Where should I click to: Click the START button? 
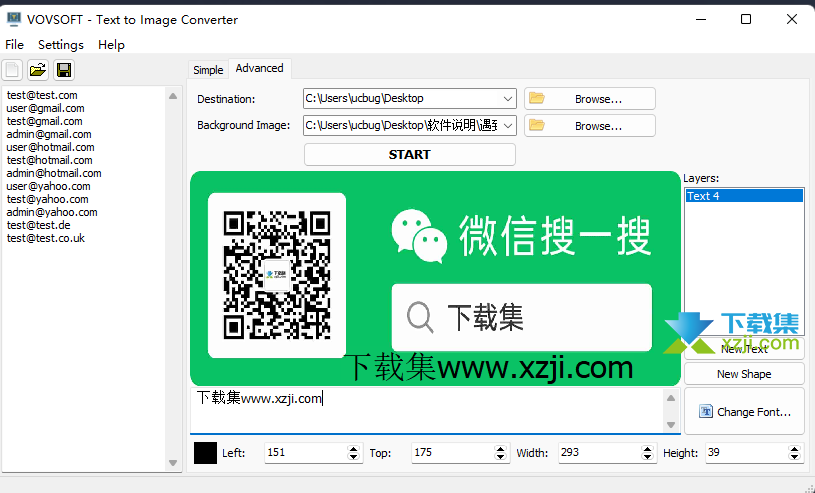410,154
